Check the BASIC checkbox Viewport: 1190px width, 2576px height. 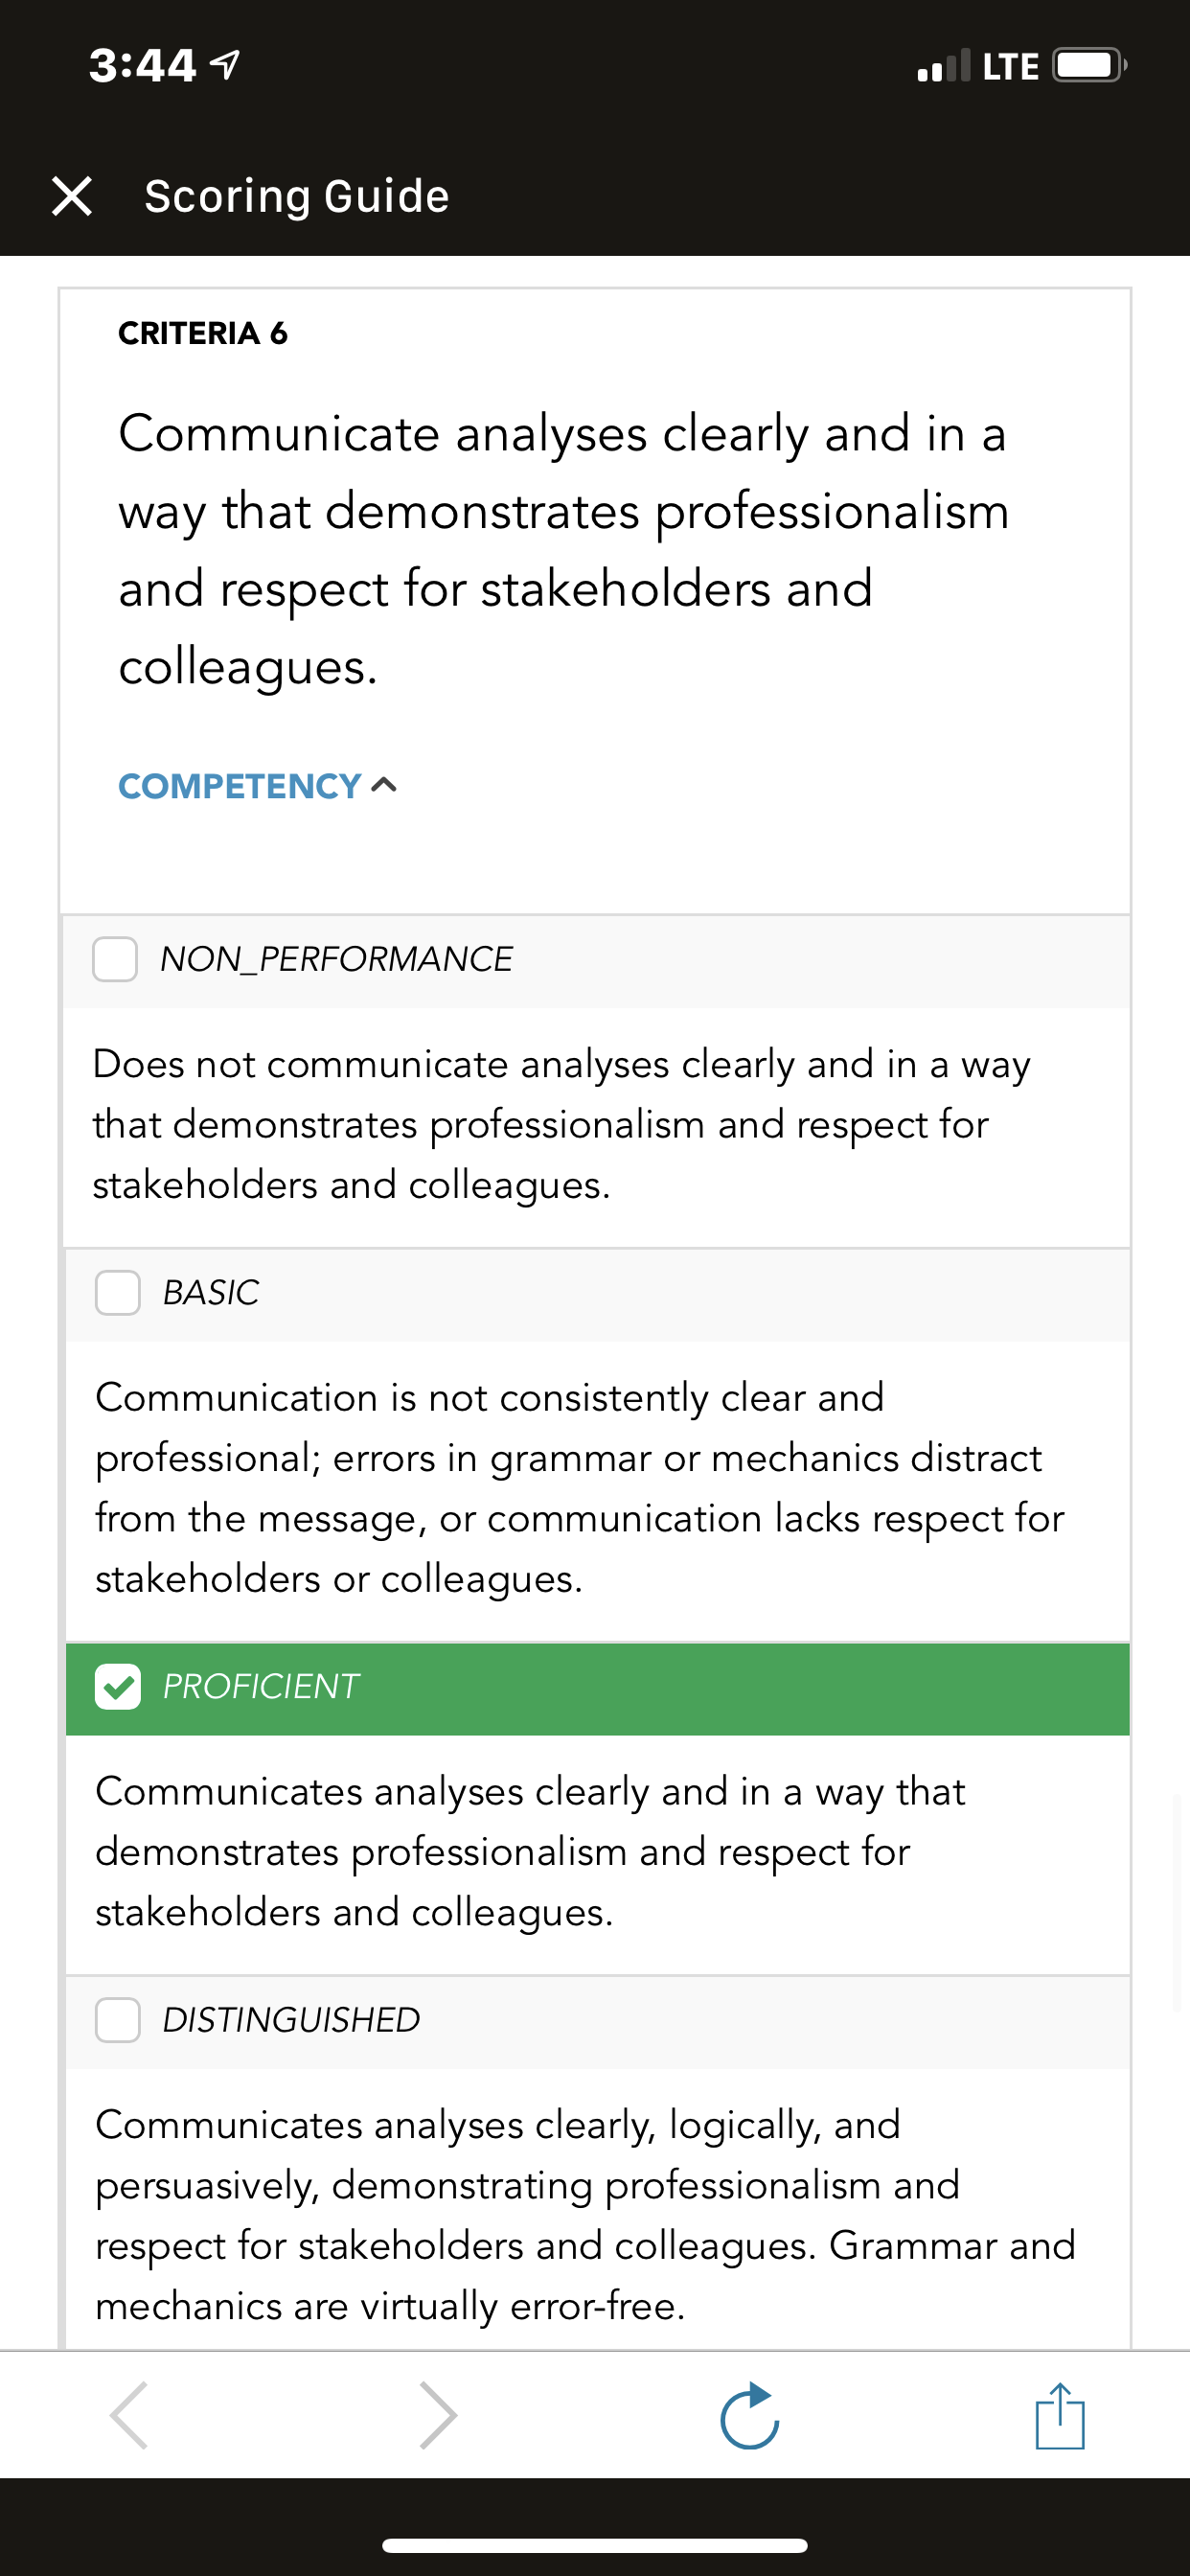click(118, 1293)
